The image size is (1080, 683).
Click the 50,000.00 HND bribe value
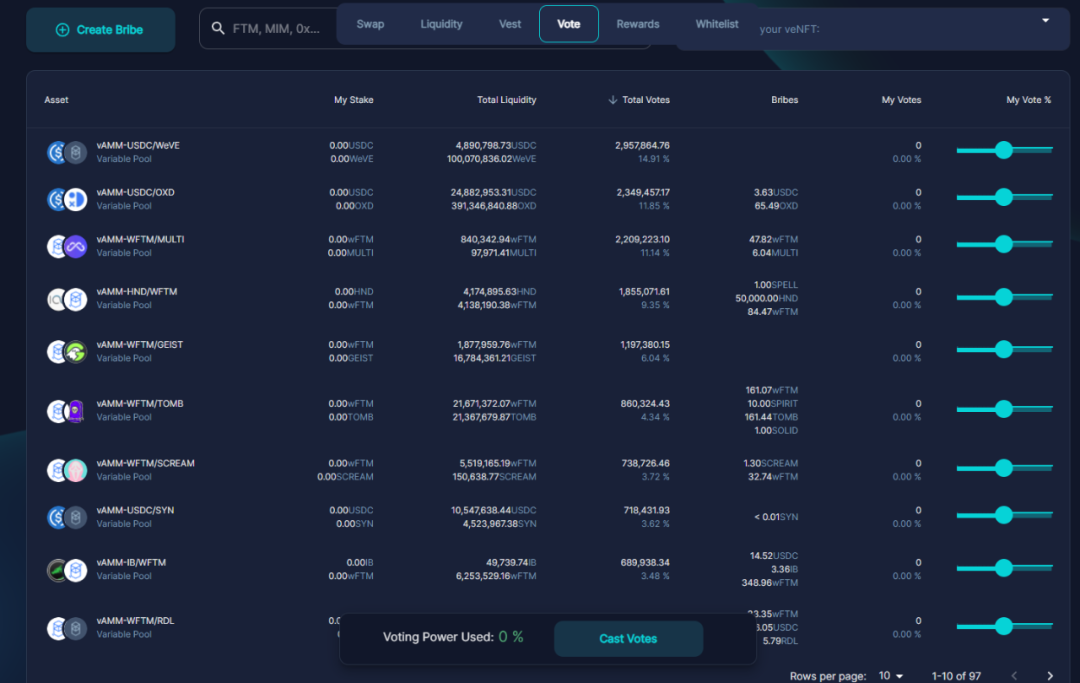click(x=767, y=298)
